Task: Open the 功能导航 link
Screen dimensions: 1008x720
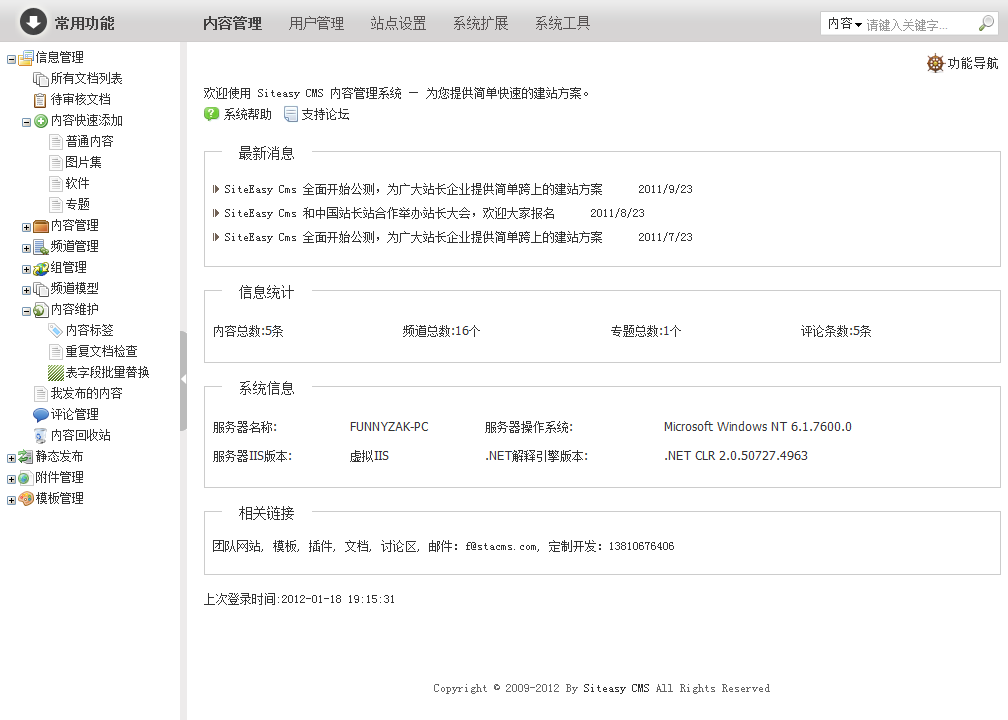Action: pyautogui.click(x=973, y=63)
